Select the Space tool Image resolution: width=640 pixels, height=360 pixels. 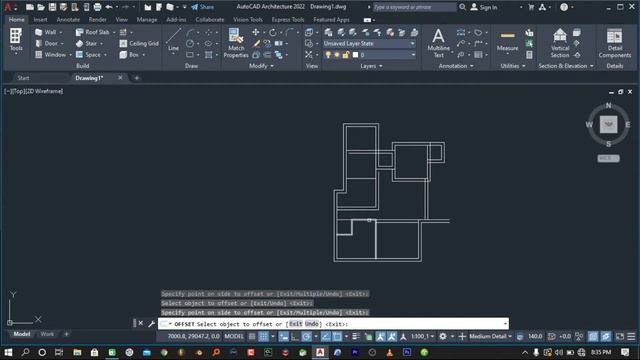[x=88, y=54]
